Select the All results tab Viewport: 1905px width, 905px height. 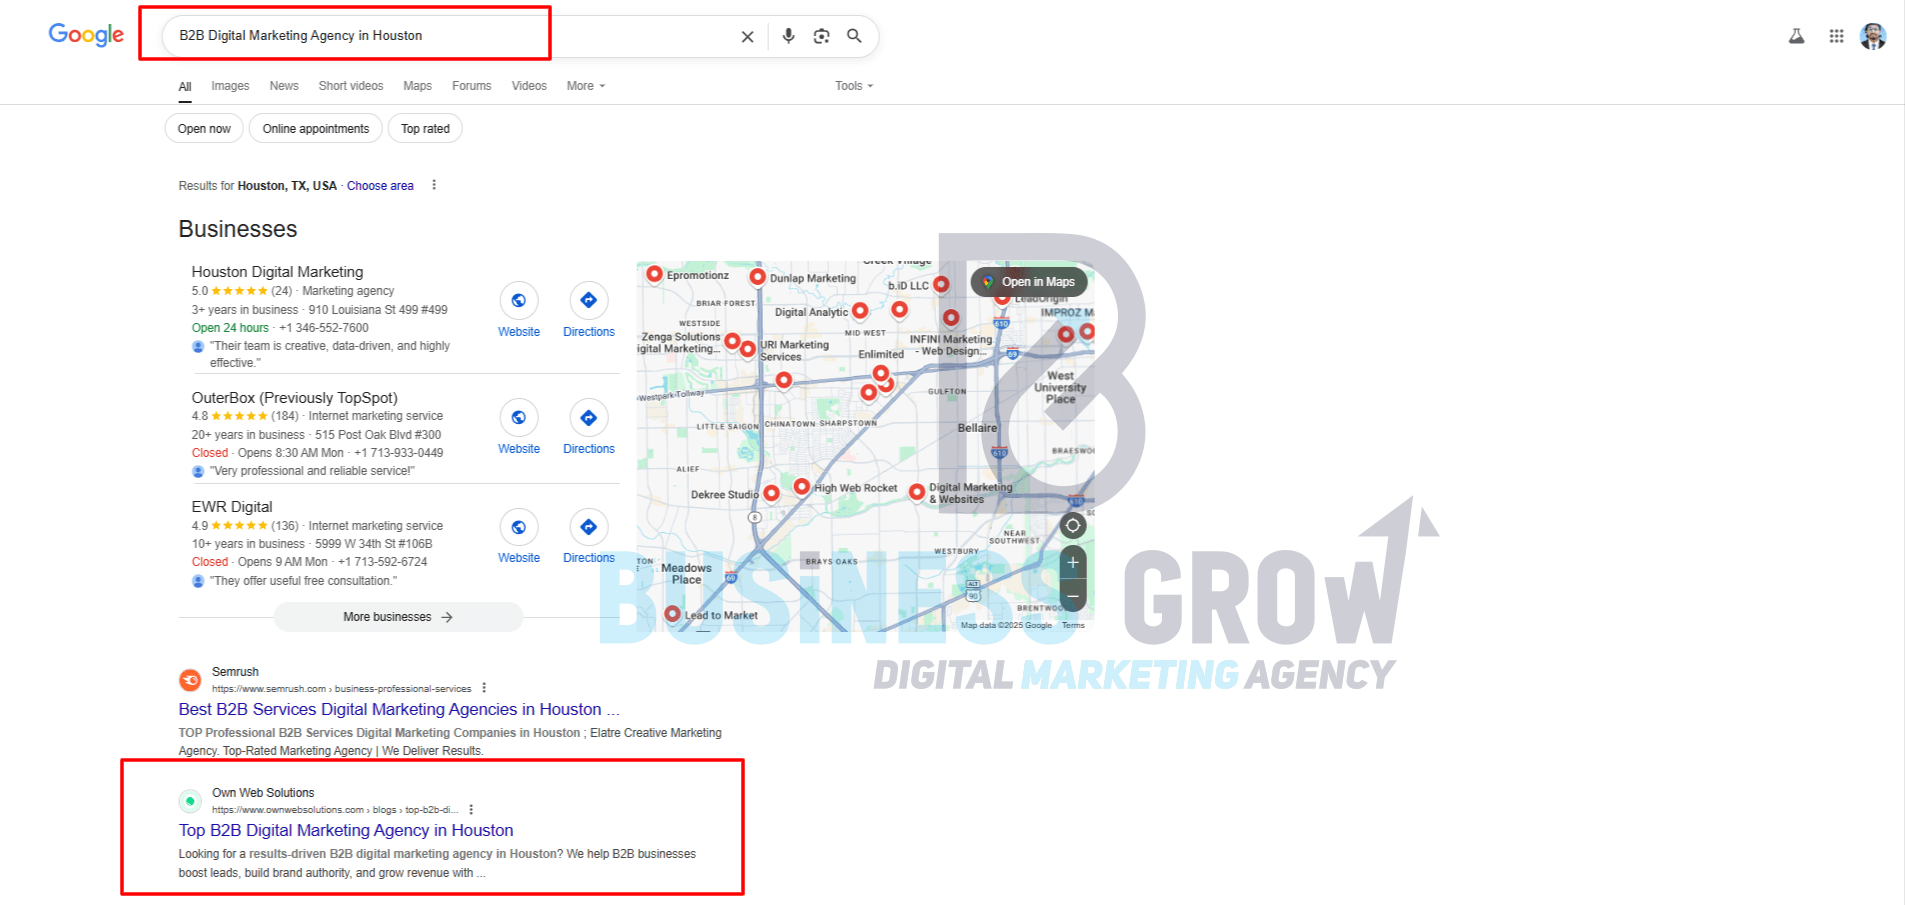(185, 87)
